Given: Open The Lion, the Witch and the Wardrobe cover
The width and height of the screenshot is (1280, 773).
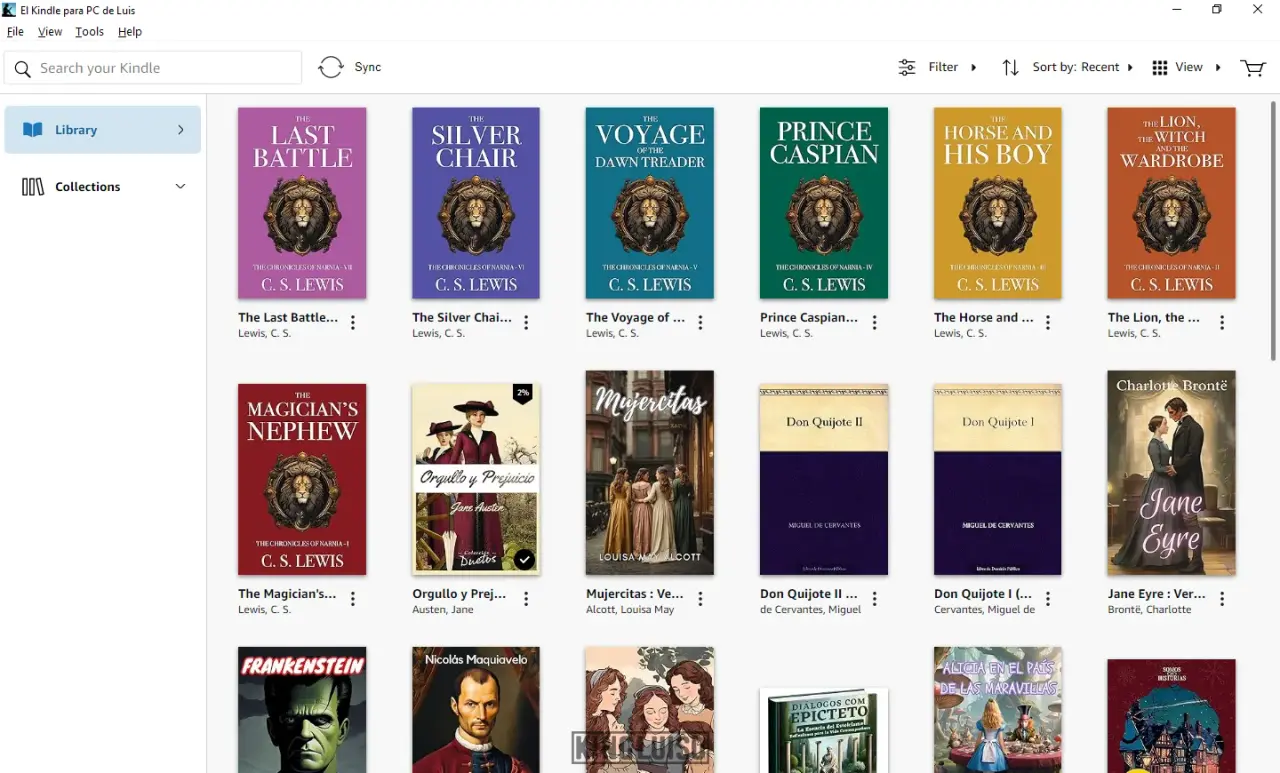Looking at the screenshot, I should tap(1172, 203).
